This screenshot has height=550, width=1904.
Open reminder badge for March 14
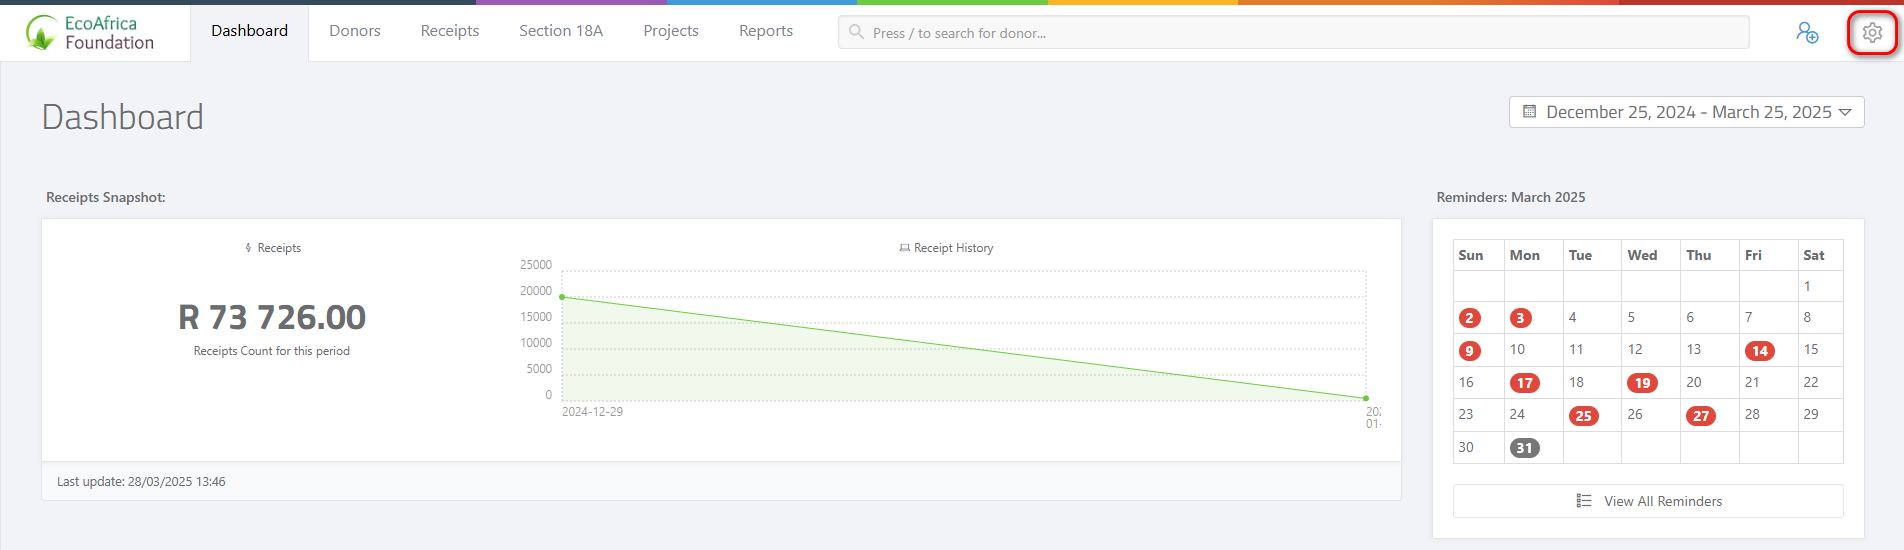[x=1759, y=351]
